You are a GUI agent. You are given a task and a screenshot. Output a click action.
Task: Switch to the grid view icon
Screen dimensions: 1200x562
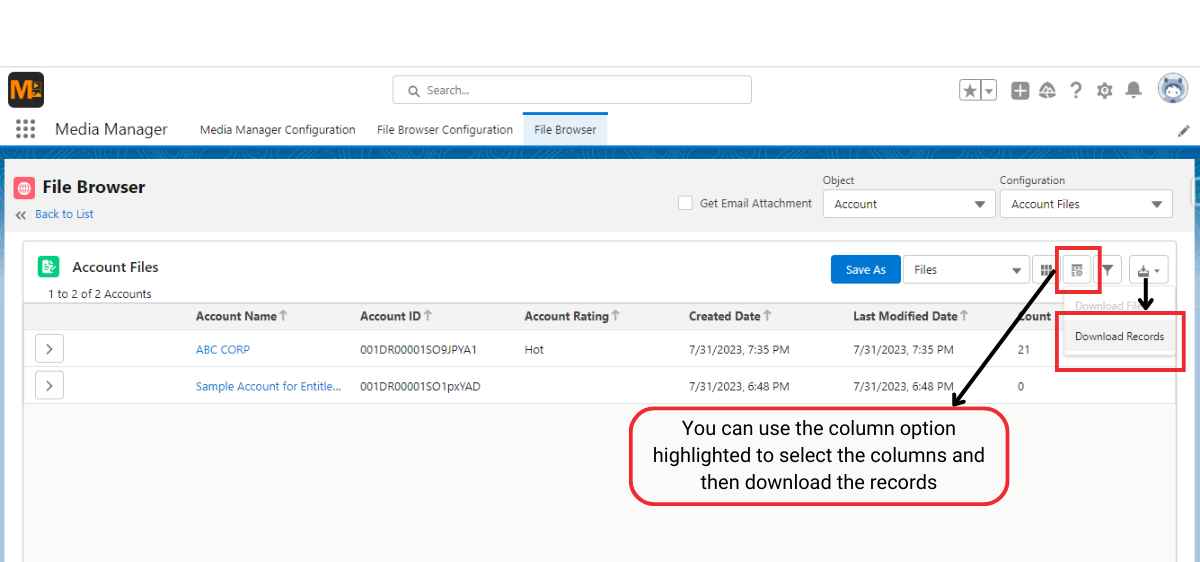click(1046, 270)
